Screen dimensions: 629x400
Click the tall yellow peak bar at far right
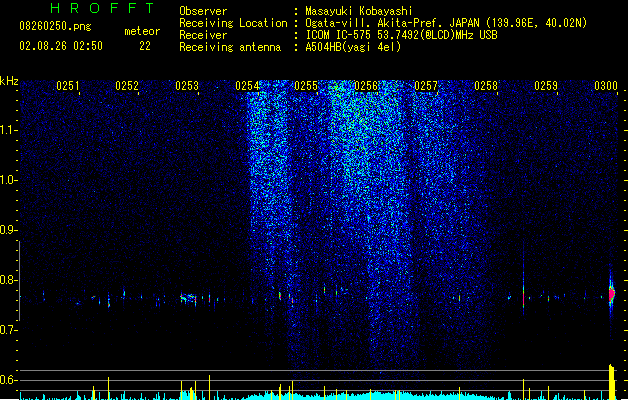coord(612,382)
